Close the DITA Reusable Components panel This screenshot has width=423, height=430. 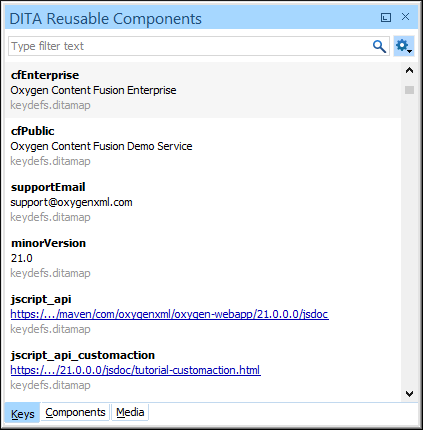tap(405, 17)
